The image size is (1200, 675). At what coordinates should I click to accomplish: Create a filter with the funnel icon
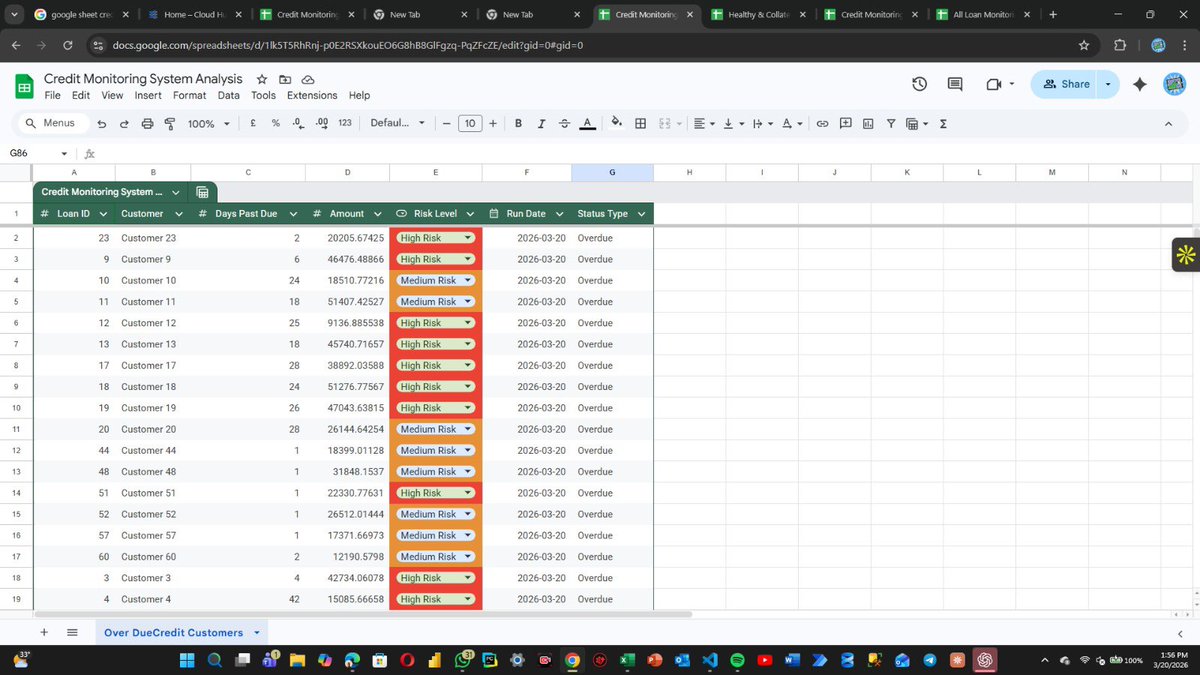890,123
